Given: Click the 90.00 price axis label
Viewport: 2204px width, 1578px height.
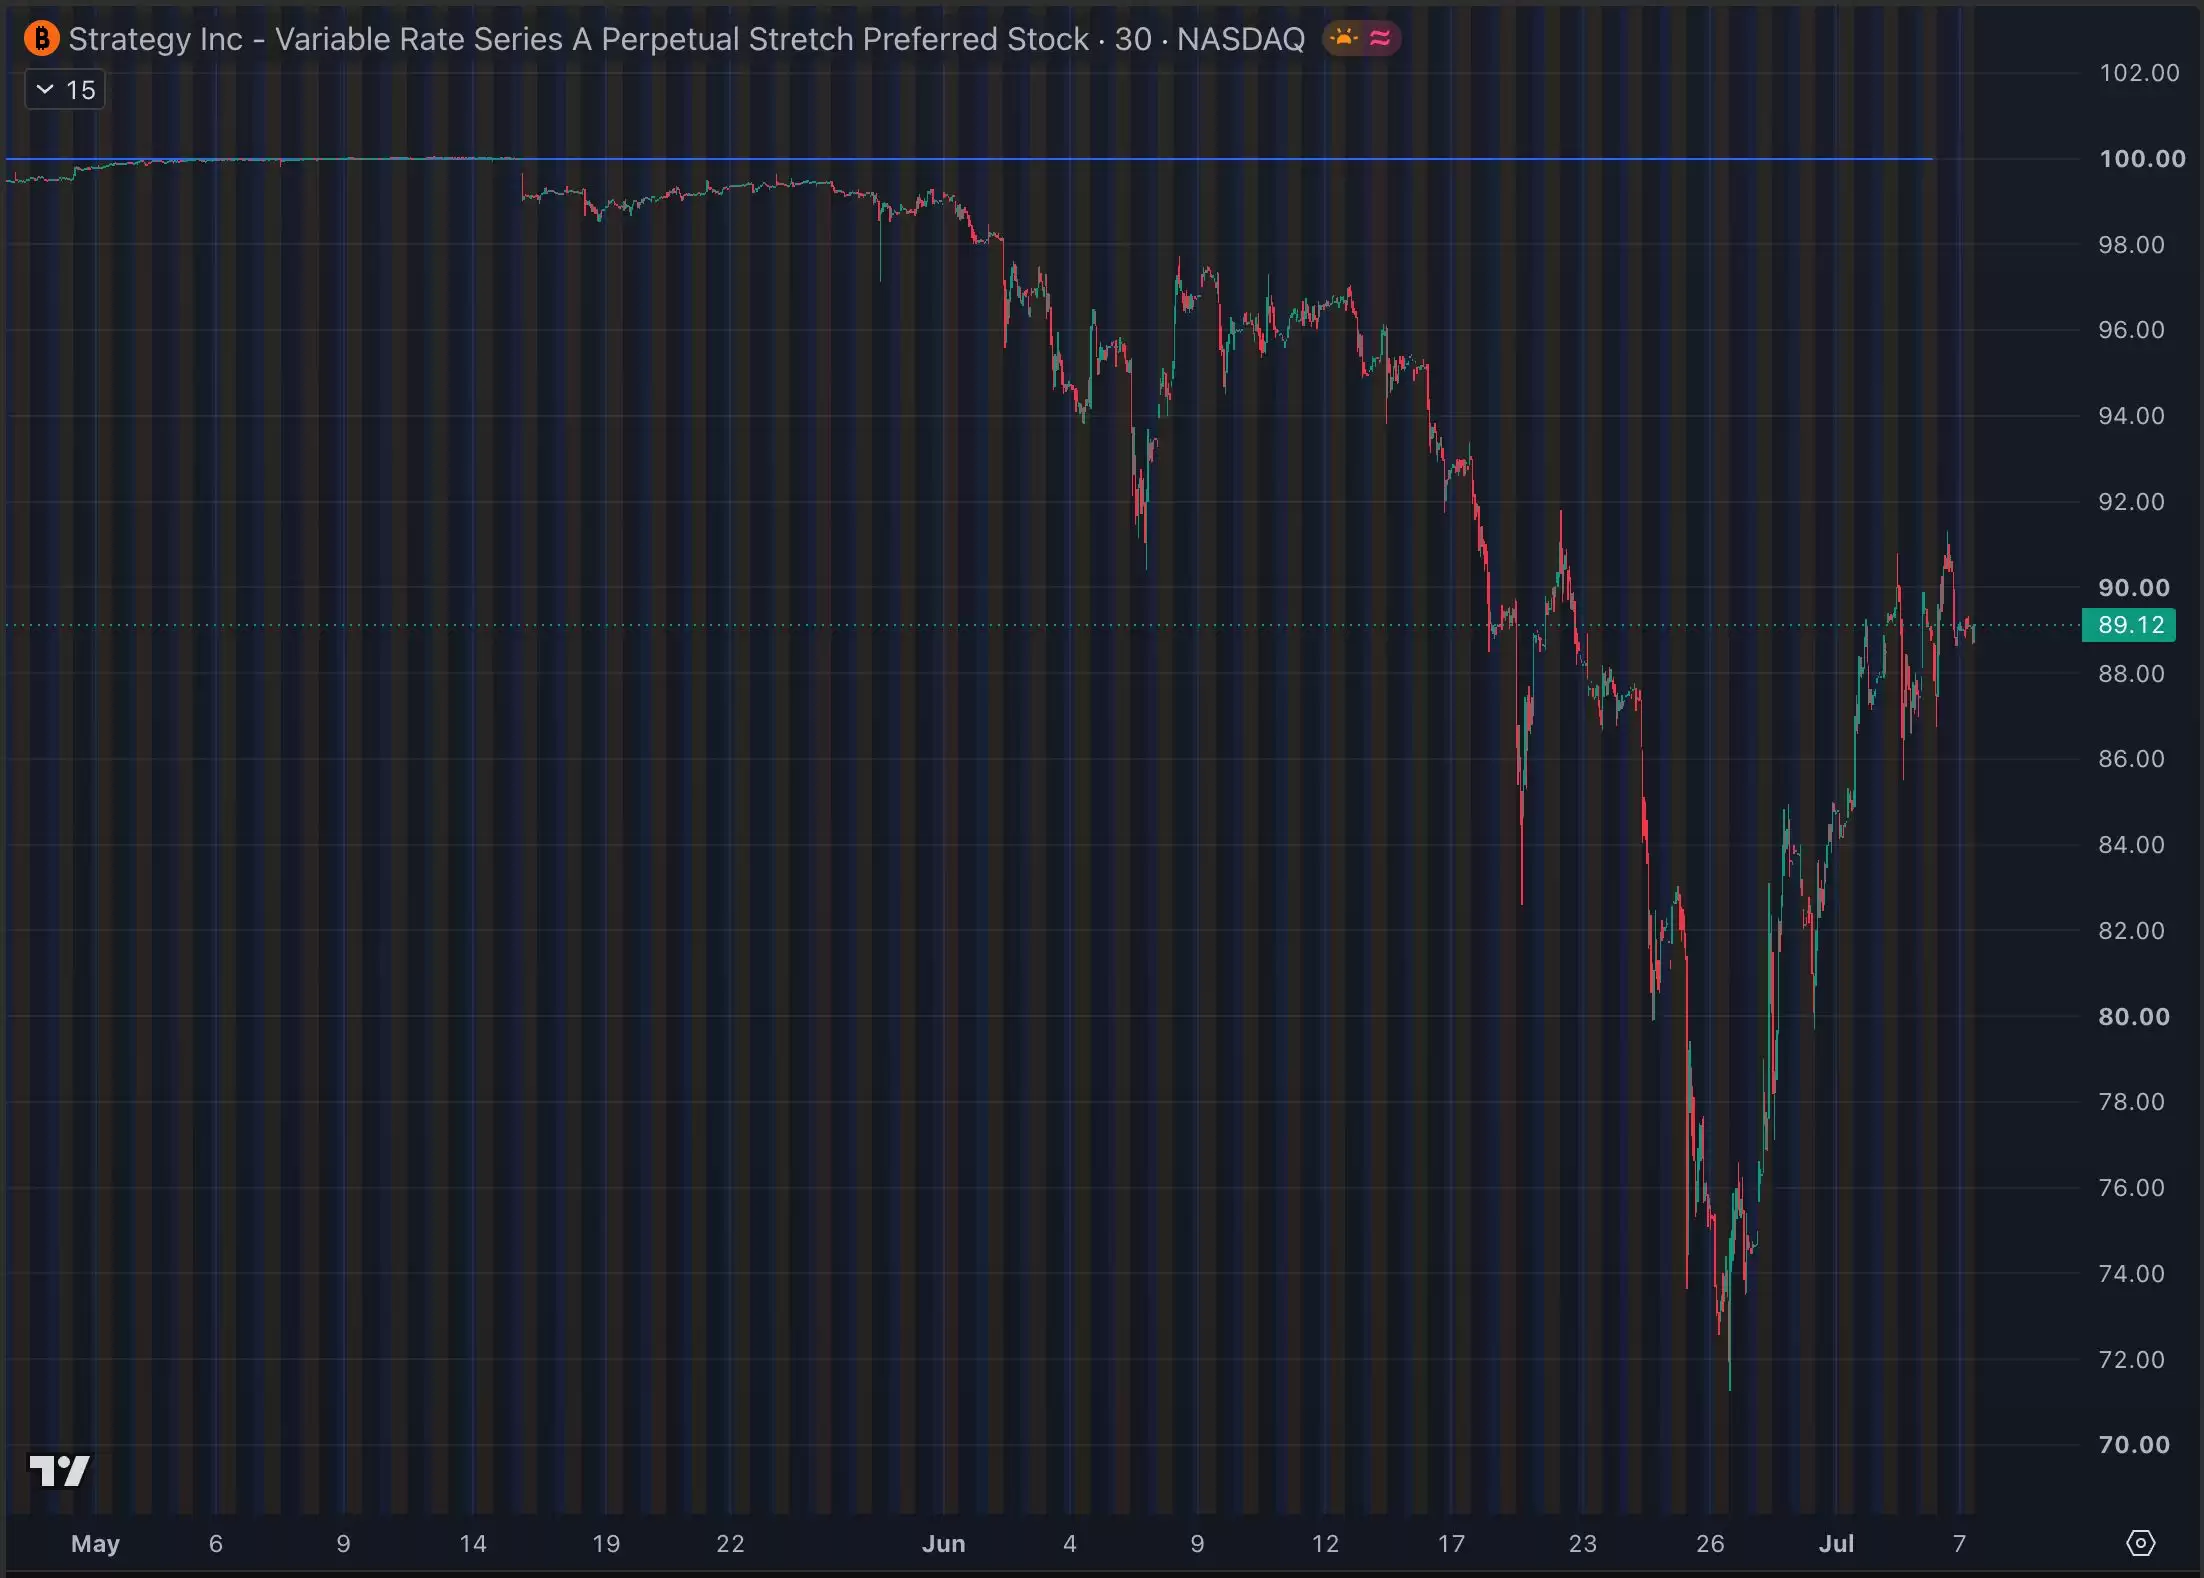Looking at the screenshot, I should click(2134, 588).
